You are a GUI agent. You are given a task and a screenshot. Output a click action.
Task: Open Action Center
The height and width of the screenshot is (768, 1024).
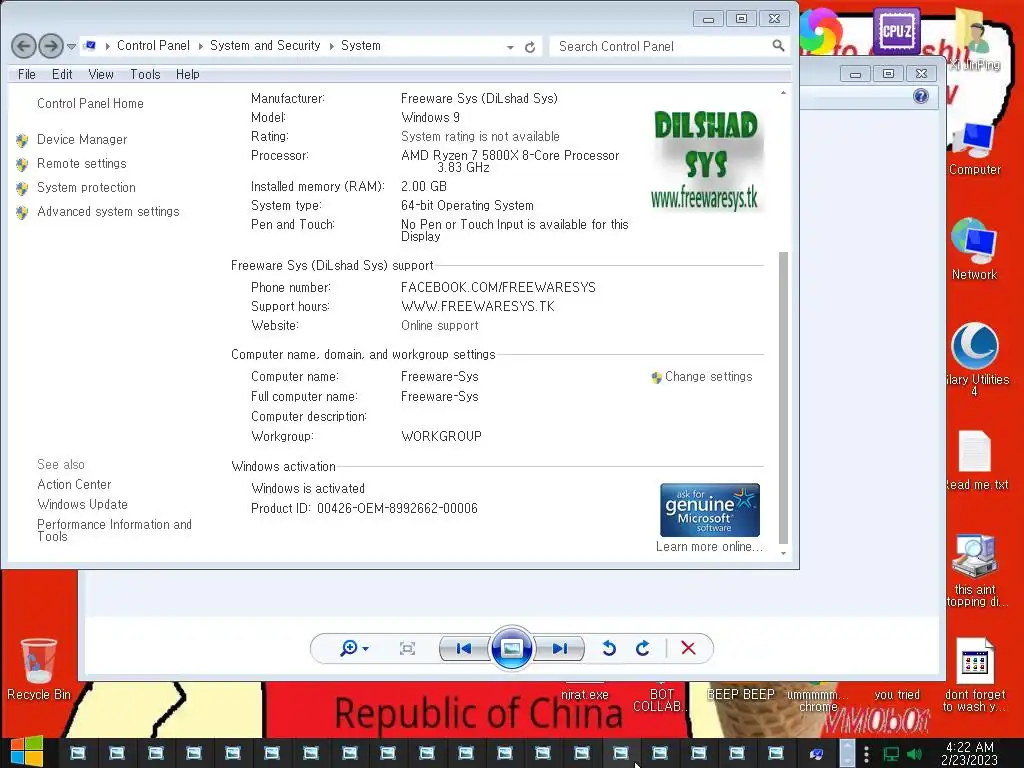[74, 485]
